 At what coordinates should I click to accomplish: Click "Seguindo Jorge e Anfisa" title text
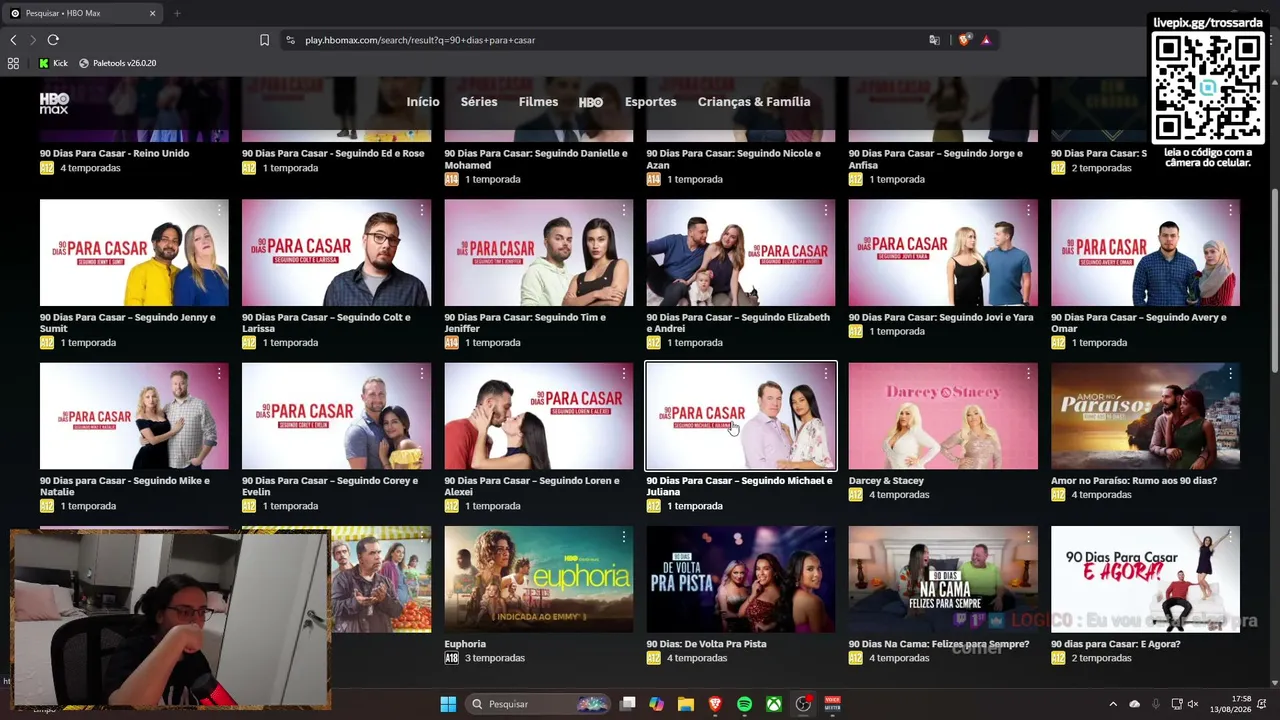pos(936,159)
